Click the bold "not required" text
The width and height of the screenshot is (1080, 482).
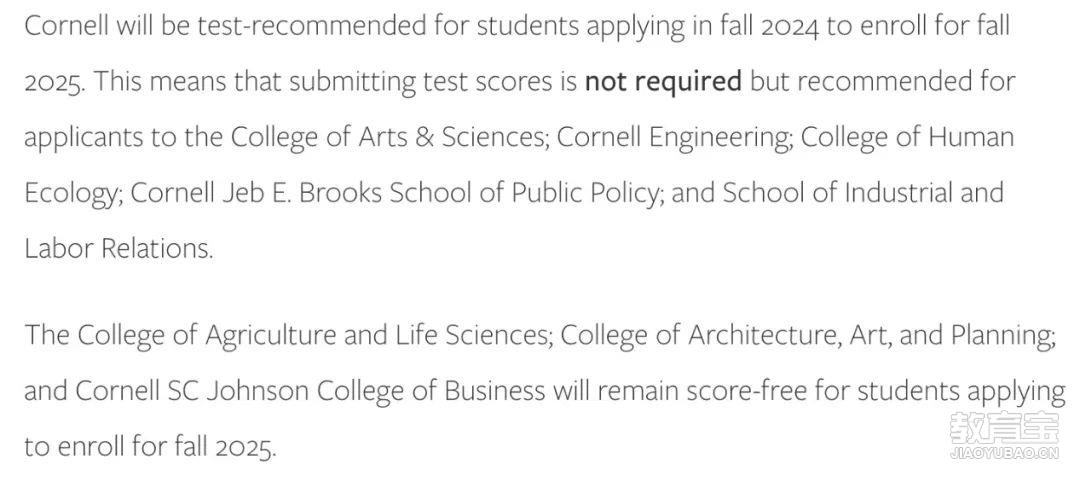[663, 81]
